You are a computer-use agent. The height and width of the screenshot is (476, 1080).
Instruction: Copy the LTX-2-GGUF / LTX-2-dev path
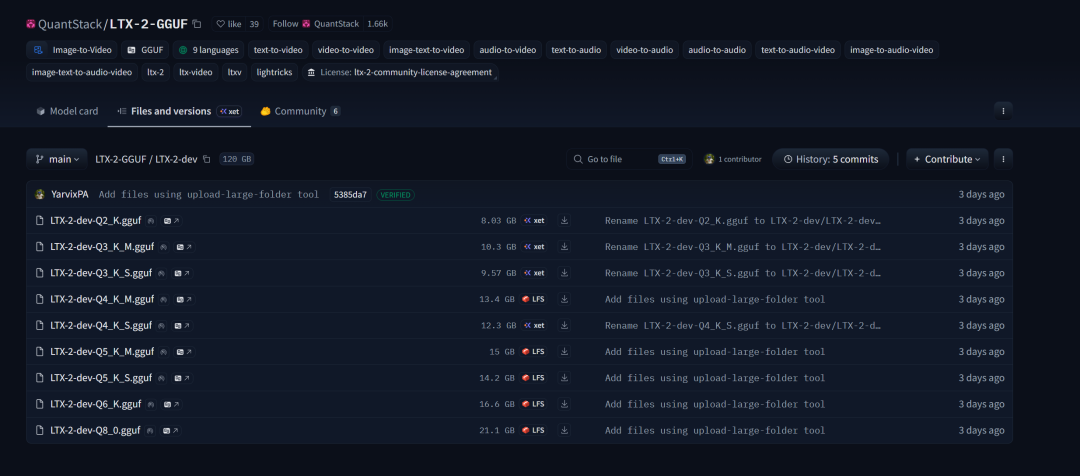[207, 159]
